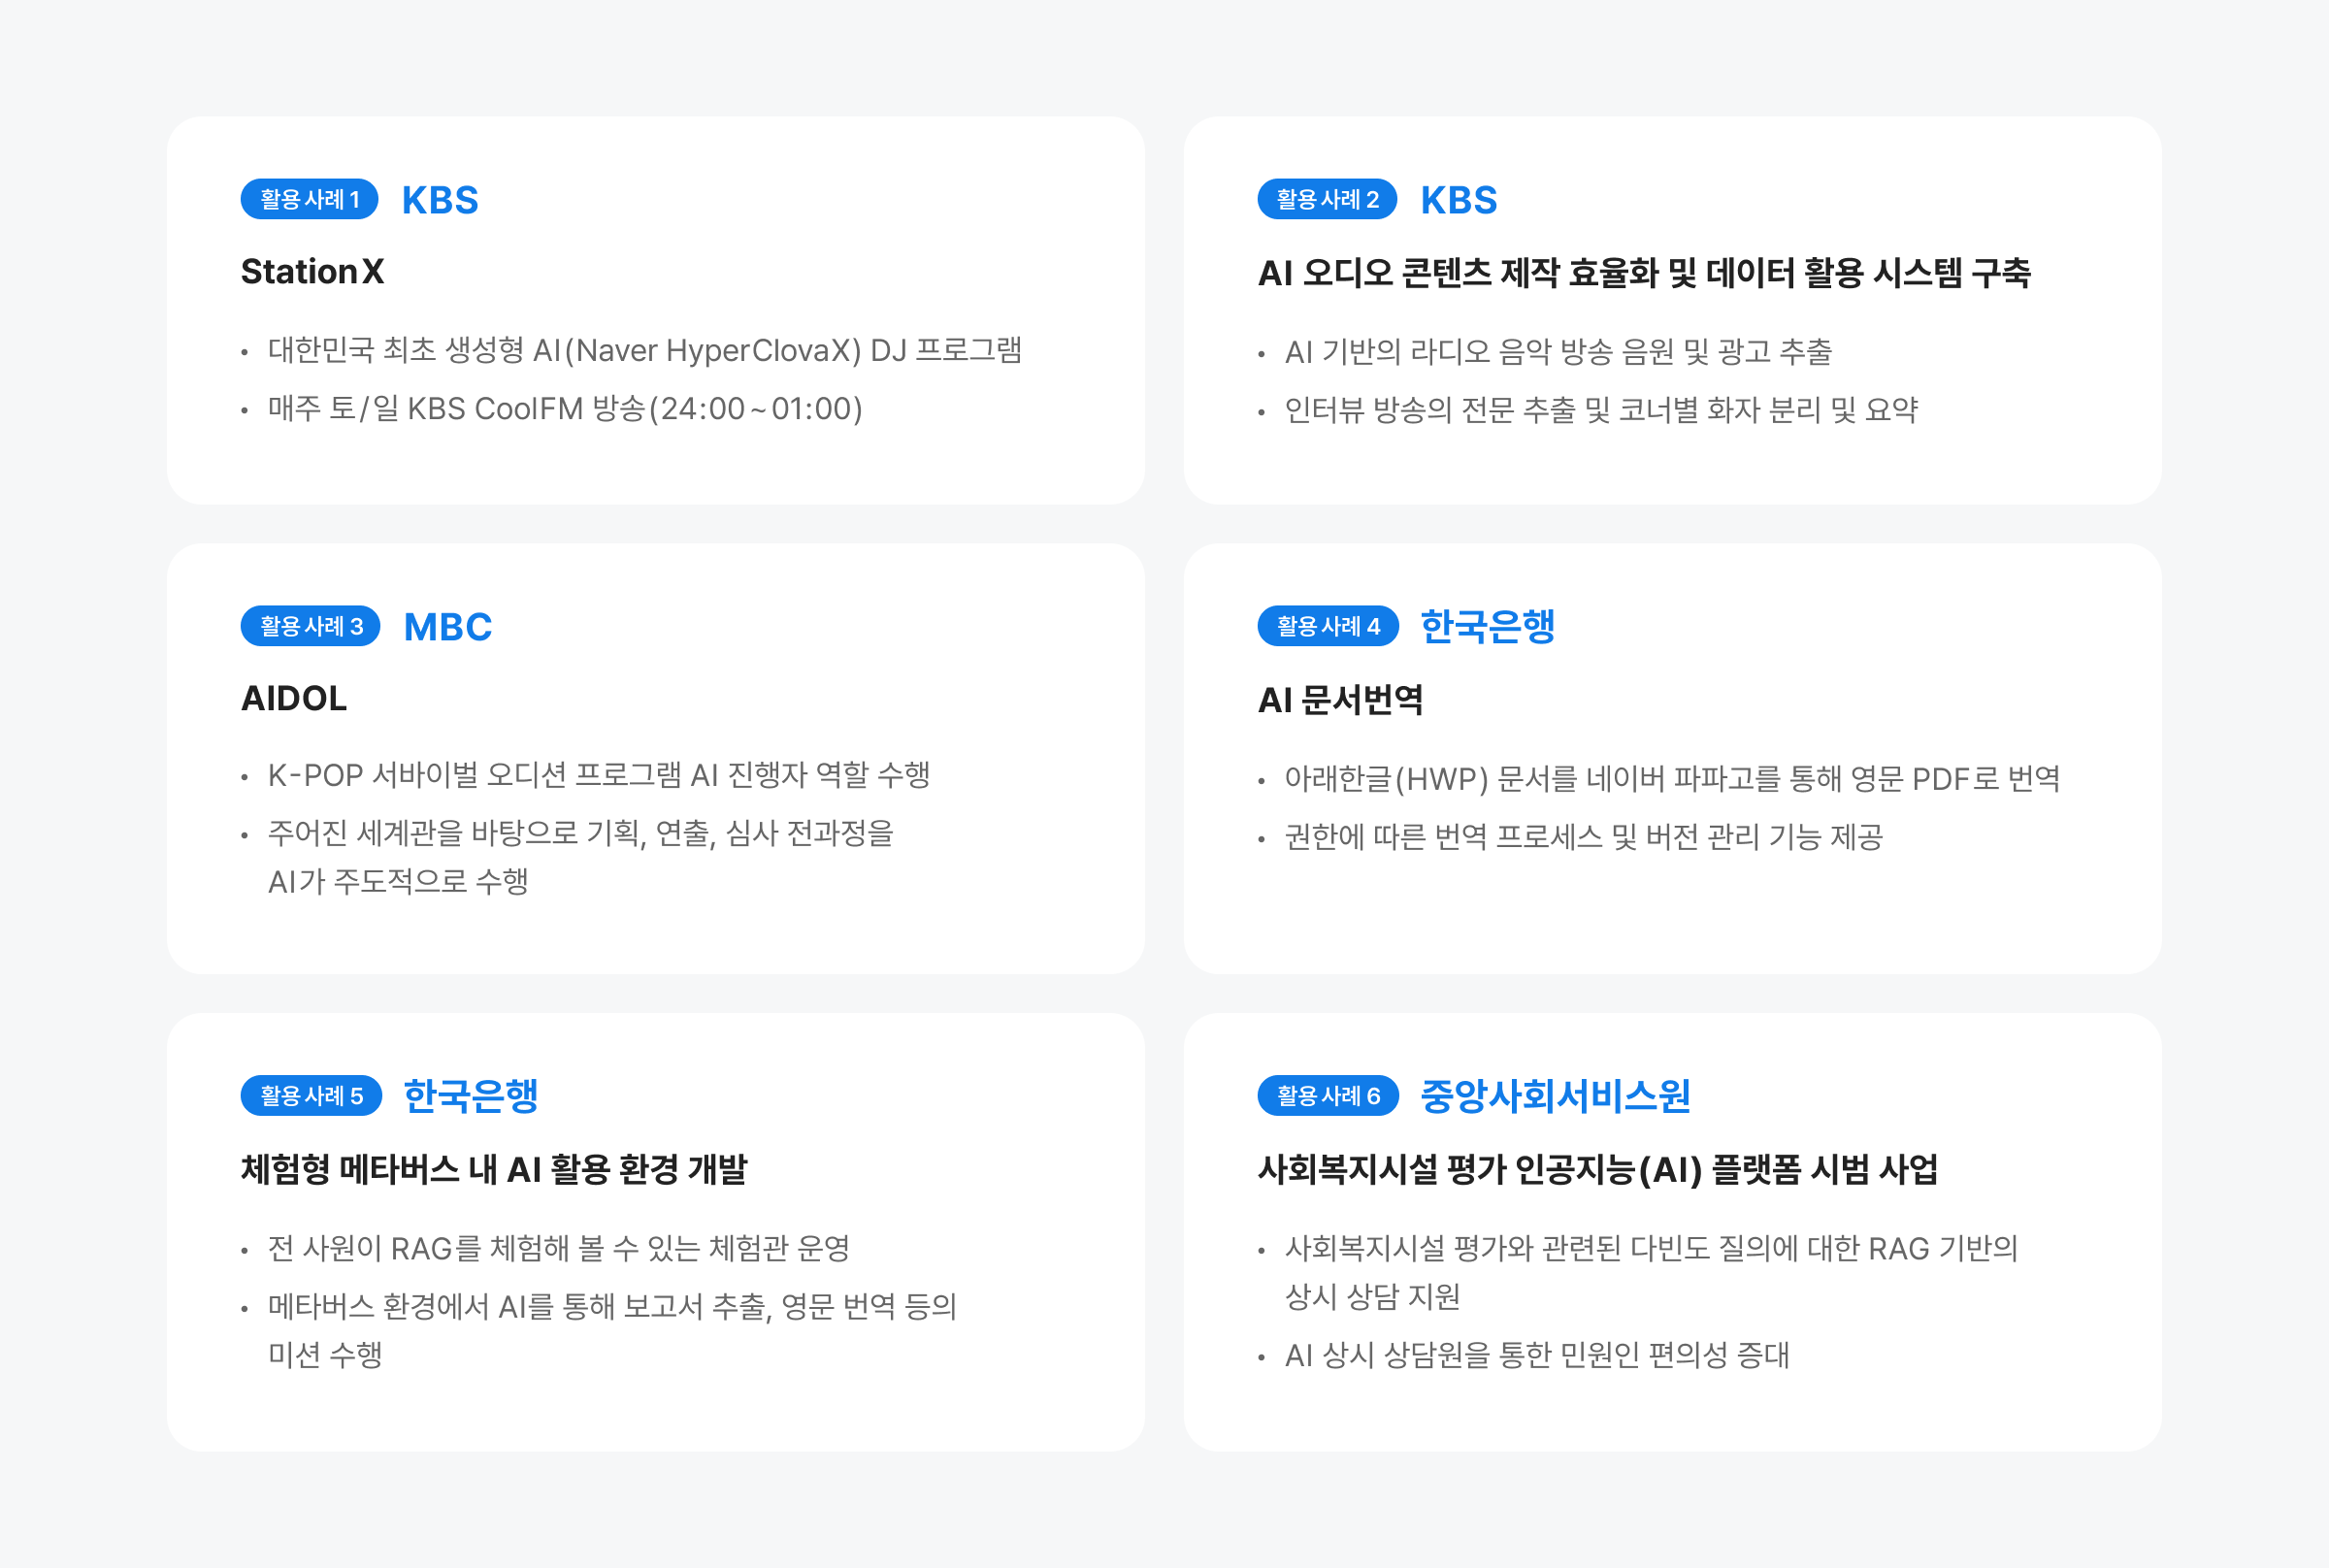The image size is (2329, 1568).
Task: Click the AIDOL card title
Action: [x=294, y=698]
